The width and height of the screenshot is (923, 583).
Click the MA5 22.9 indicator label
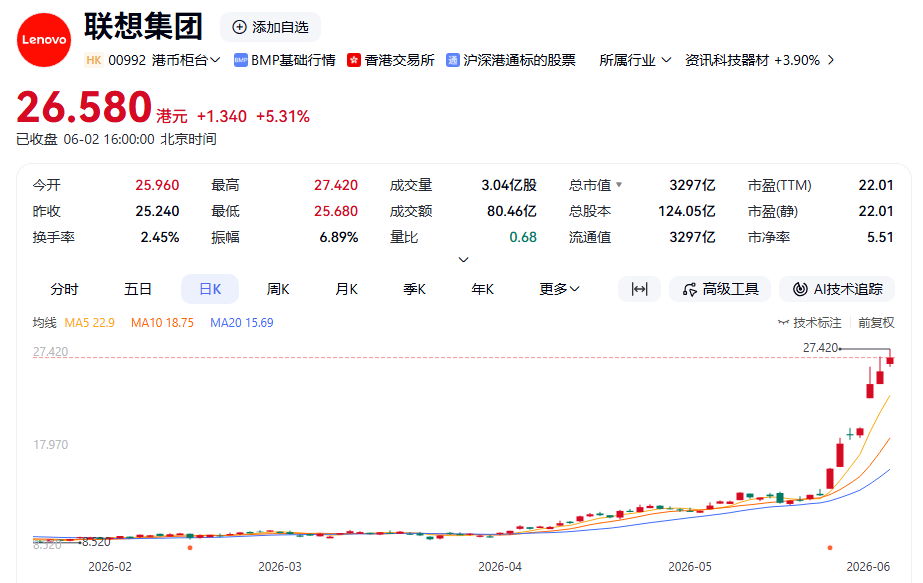click(x=89, y=323)
